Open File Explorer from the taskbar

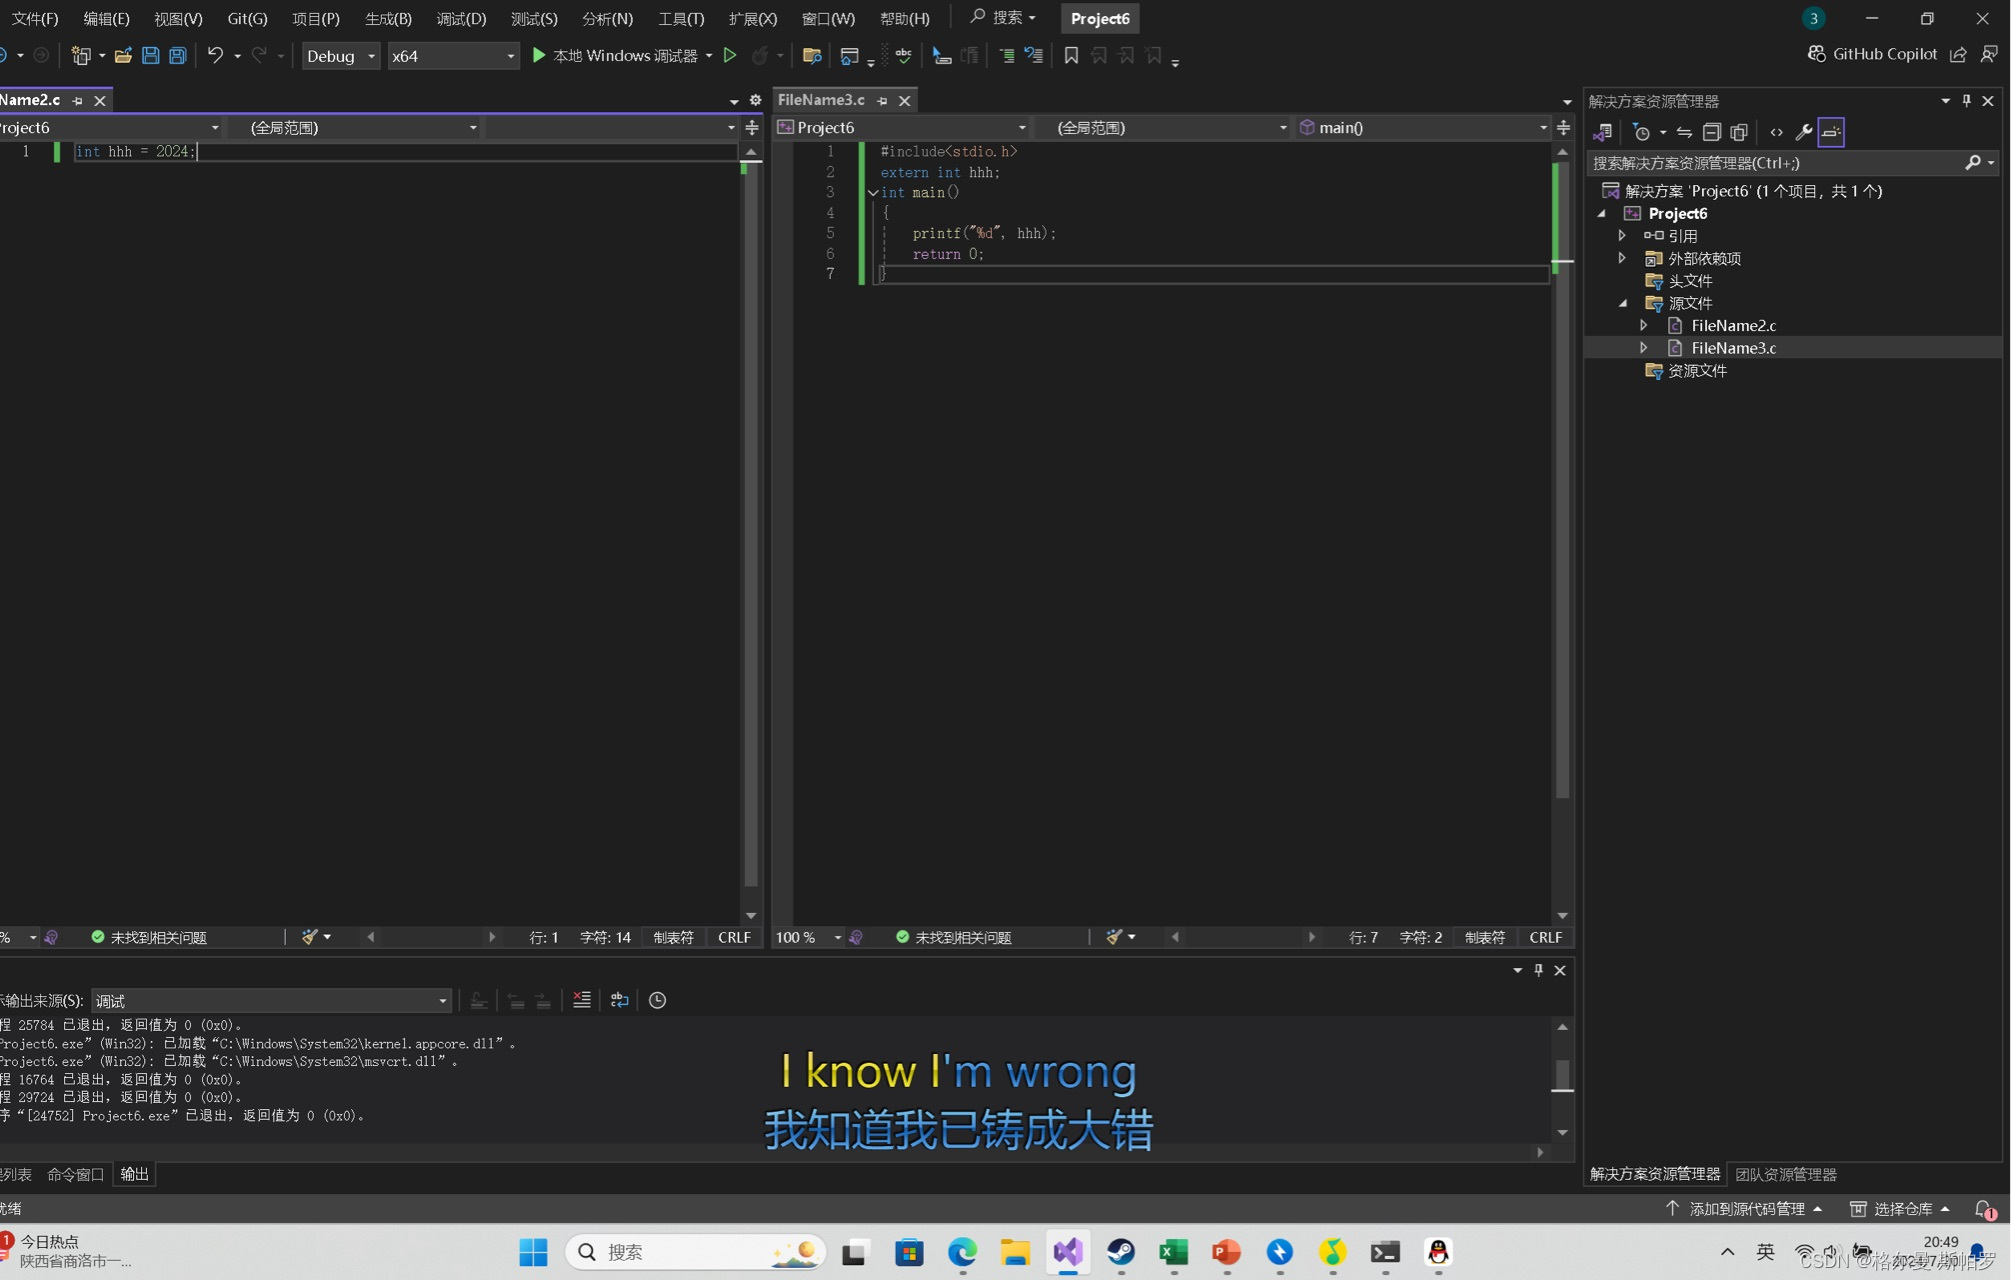click(1015, 1252)
